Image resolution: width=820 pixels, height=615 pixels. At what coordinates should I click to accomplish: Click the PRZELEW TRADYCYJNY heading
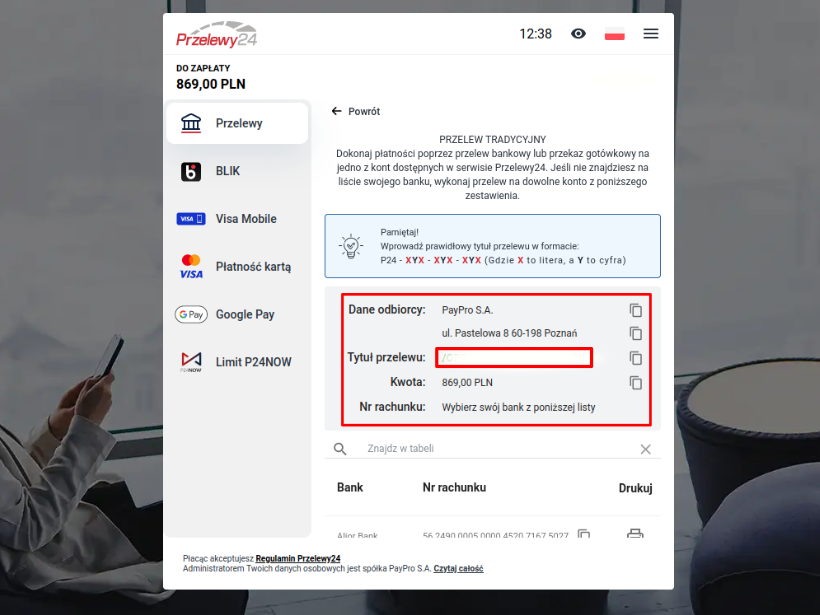coord(493,140)
